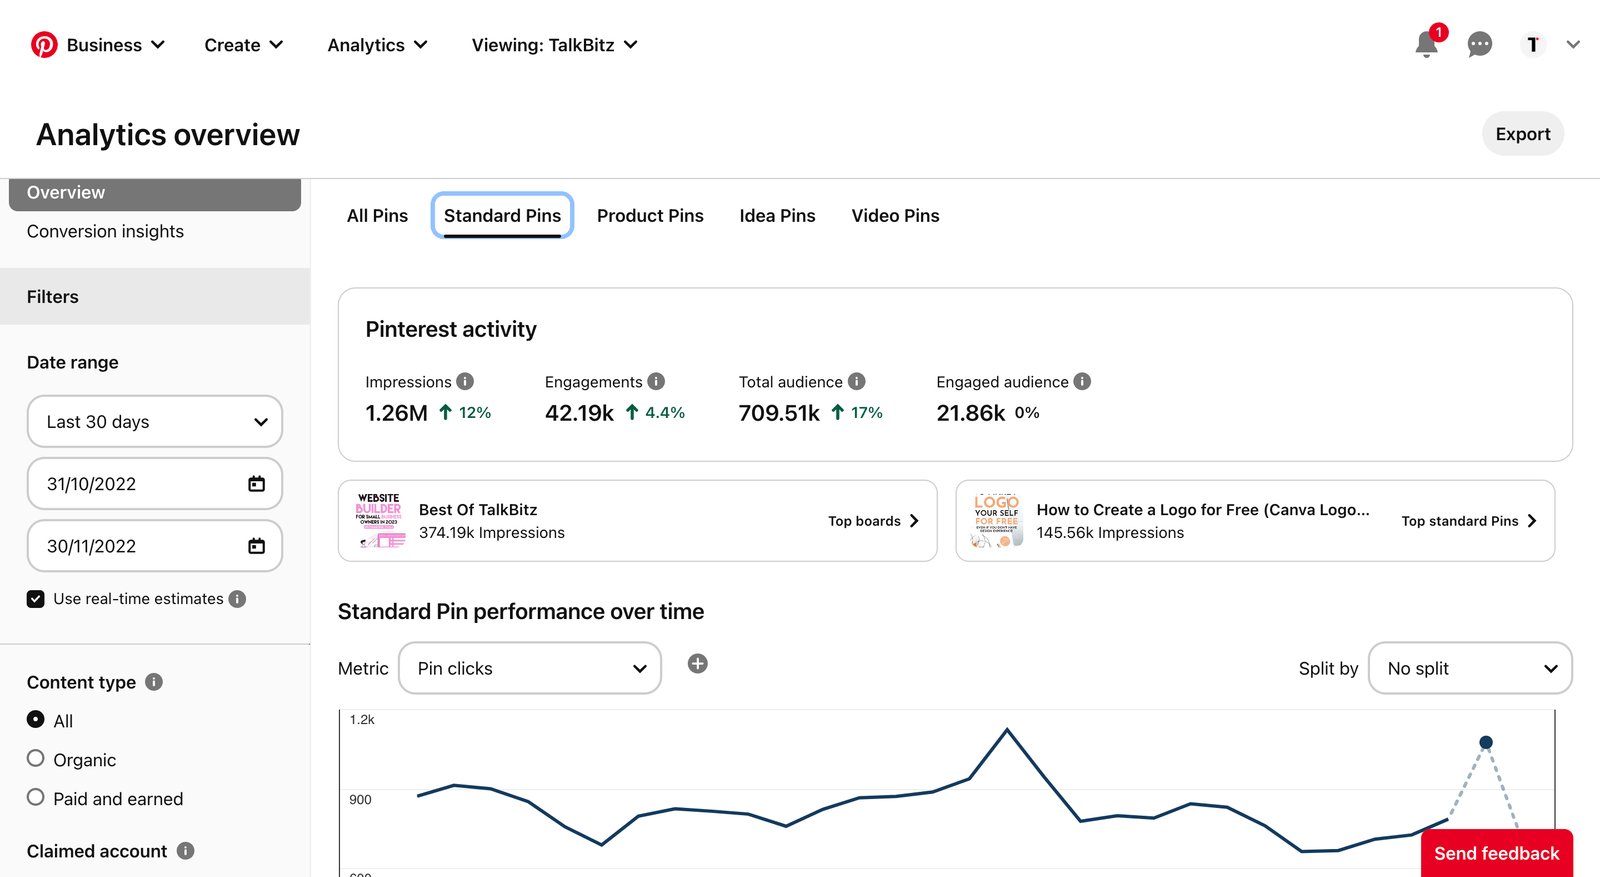This screenshot has width=1600, height=877.
Task: Click the Best Of TalkBitz board thumbnail
Action: coord(379,521)
